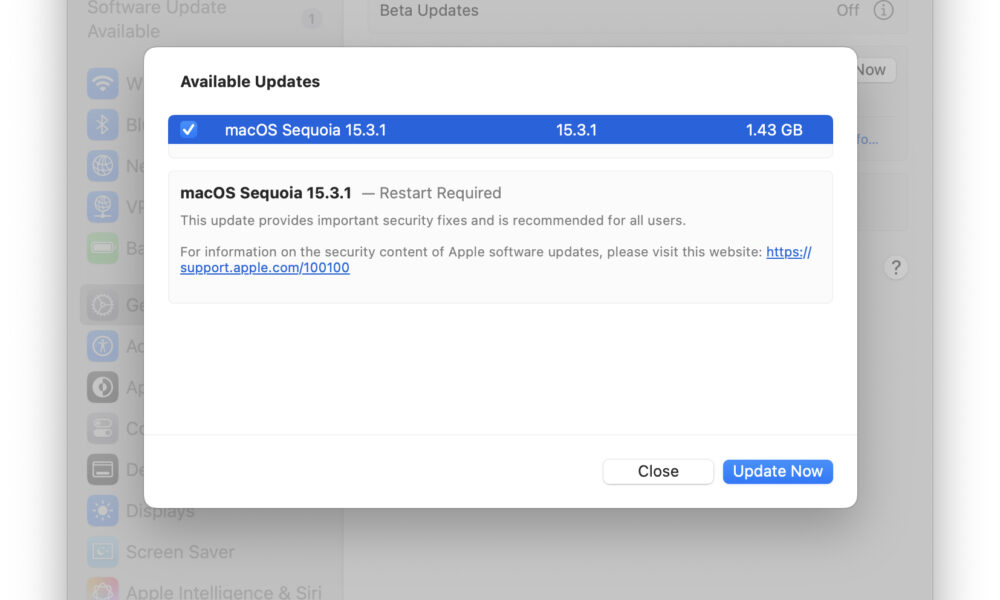Viewport: 1000px width, 600px height.
Task: Open the Network globe icon
Action: 103,165
